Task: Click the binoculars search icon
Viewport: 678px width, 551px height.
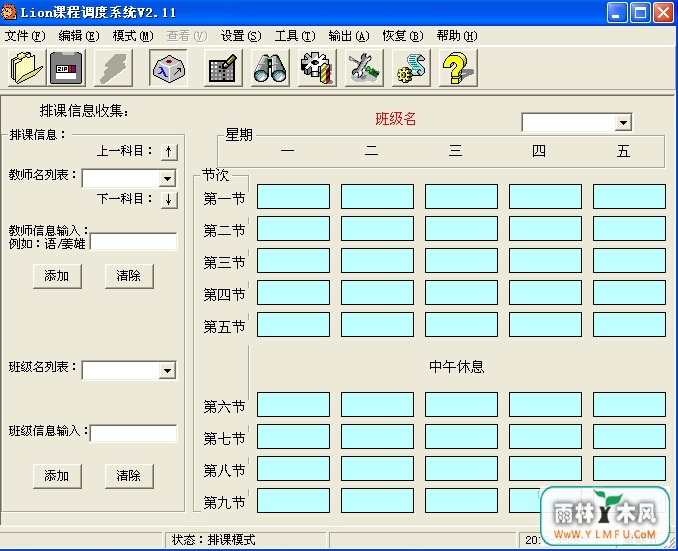Action: pos(270,68)
